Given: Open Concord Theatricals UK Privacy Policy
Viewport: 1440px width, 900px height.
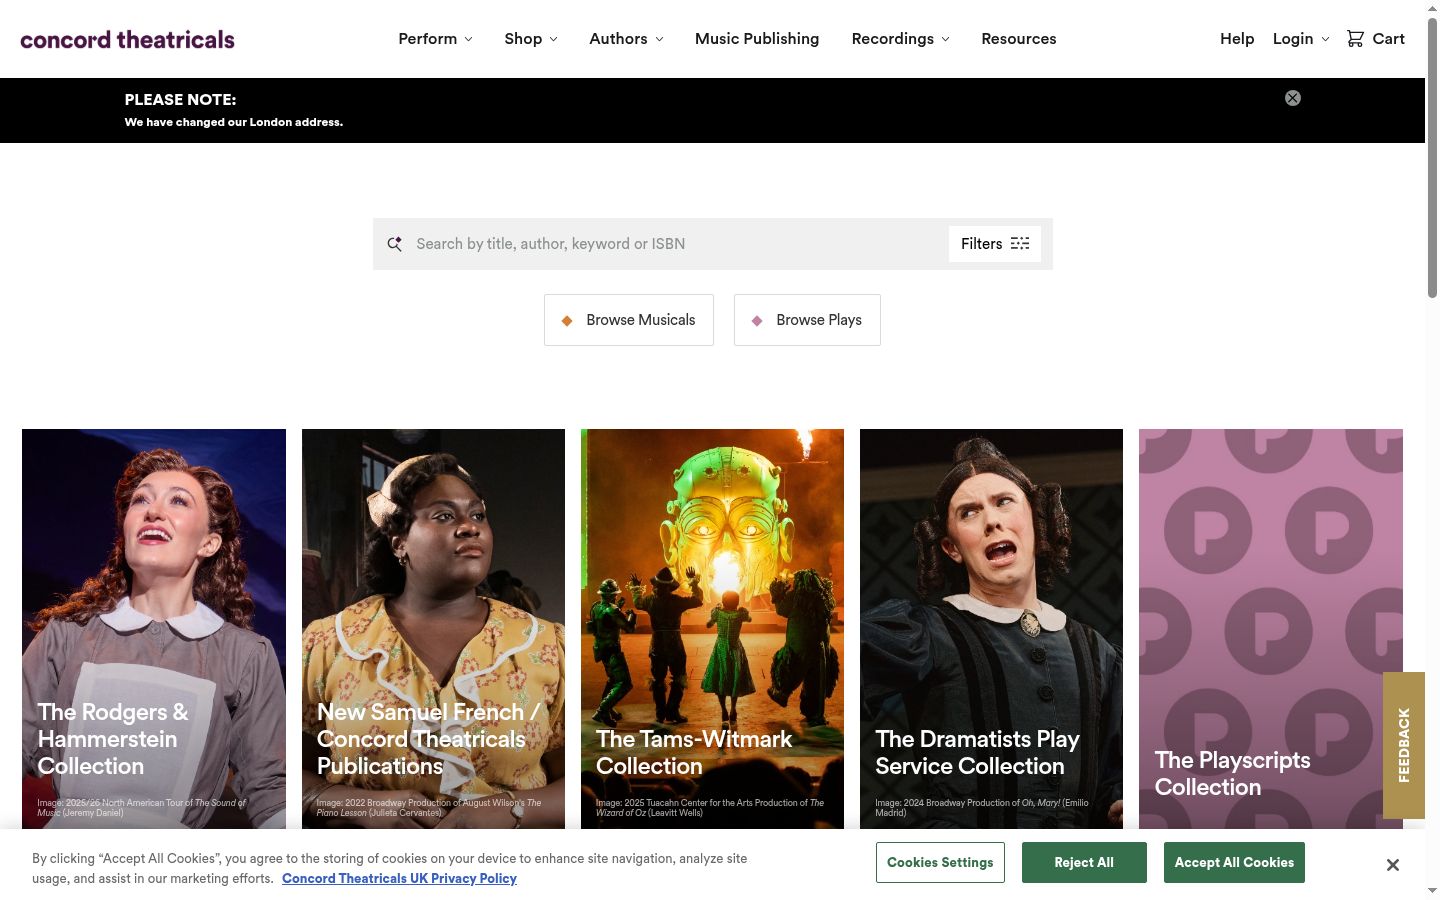Looking at the screenshot, I should click(399, 878).
